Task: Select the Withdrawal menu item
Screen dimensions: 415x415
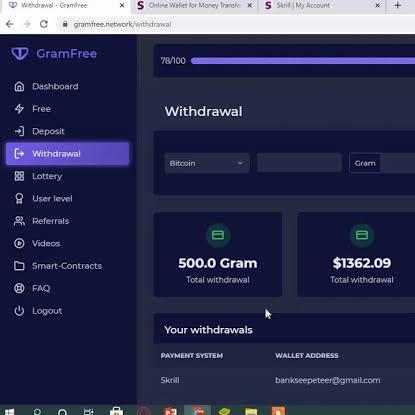Action: click(67, 154)
